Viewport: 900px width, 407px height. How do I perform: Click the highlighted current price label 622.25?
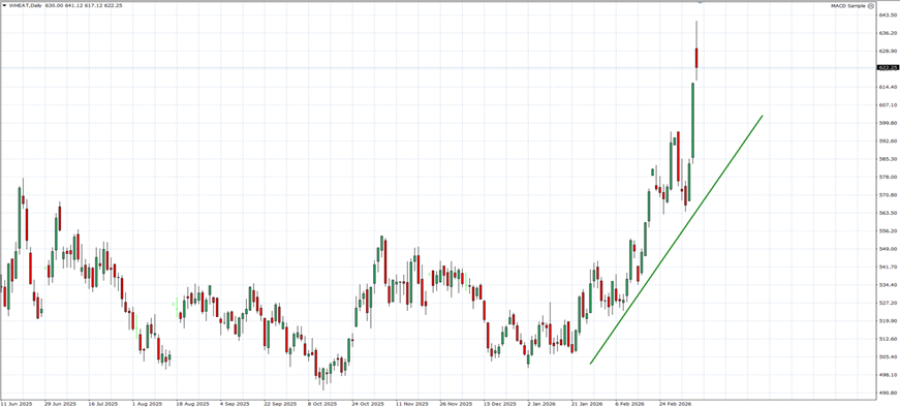886,68
